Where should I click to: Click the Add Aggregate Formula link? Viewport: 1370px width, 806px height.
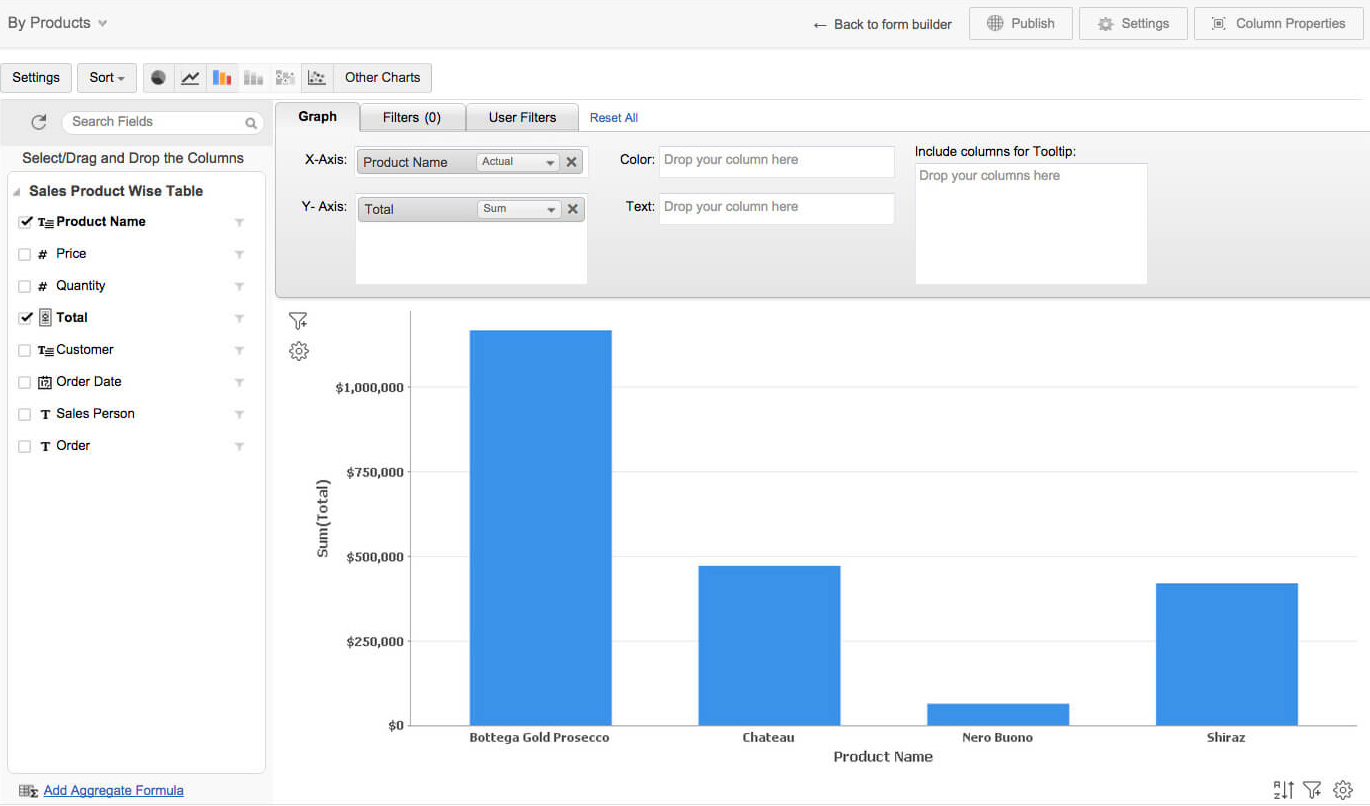pyautogui.click(x=114, y=791)
